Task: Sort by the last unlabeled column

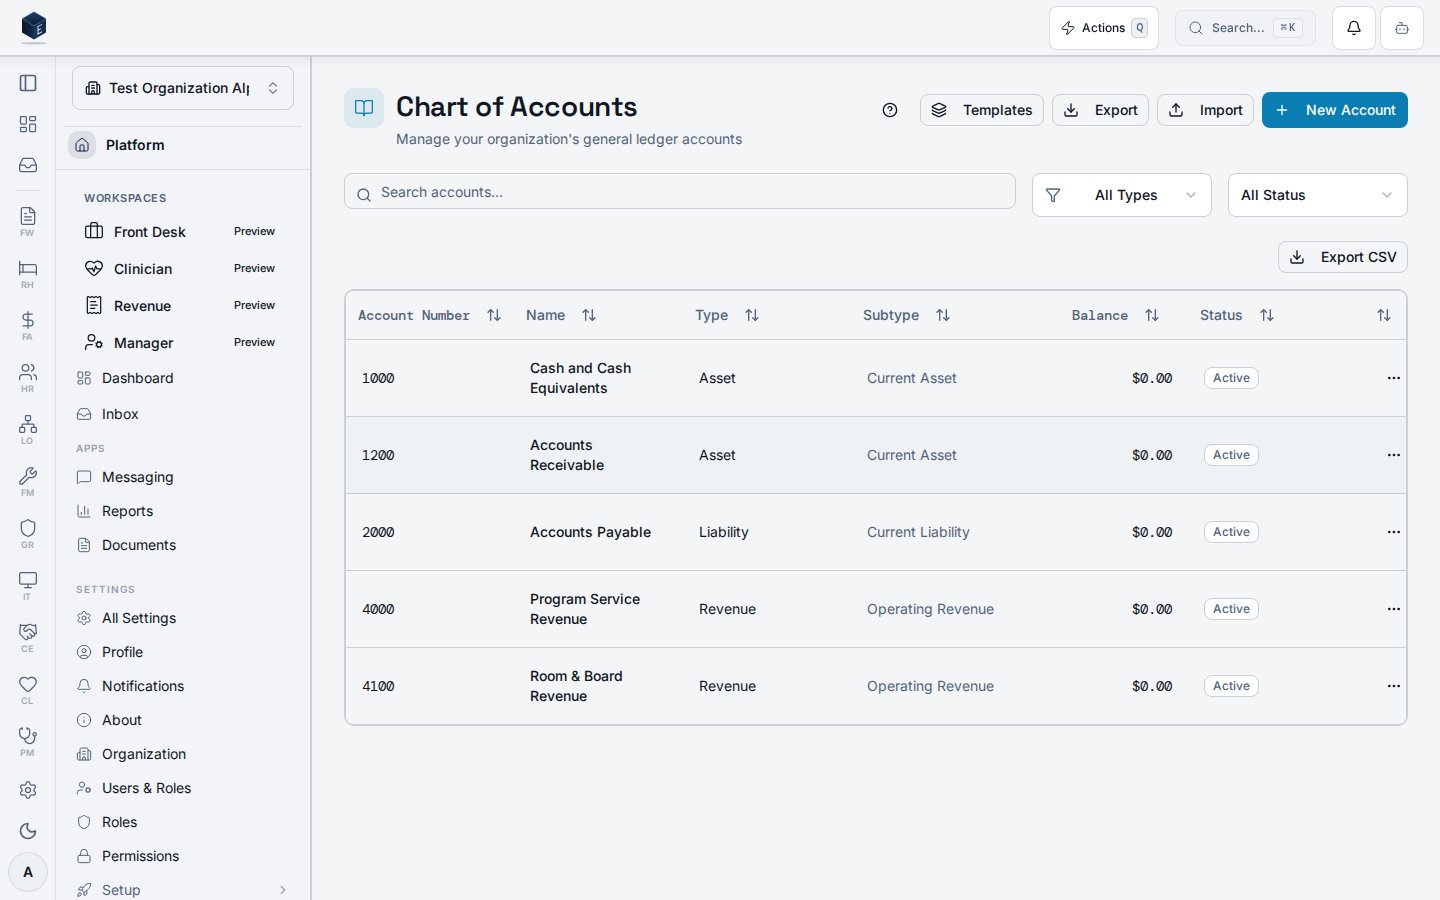Action: point(1384,315)
